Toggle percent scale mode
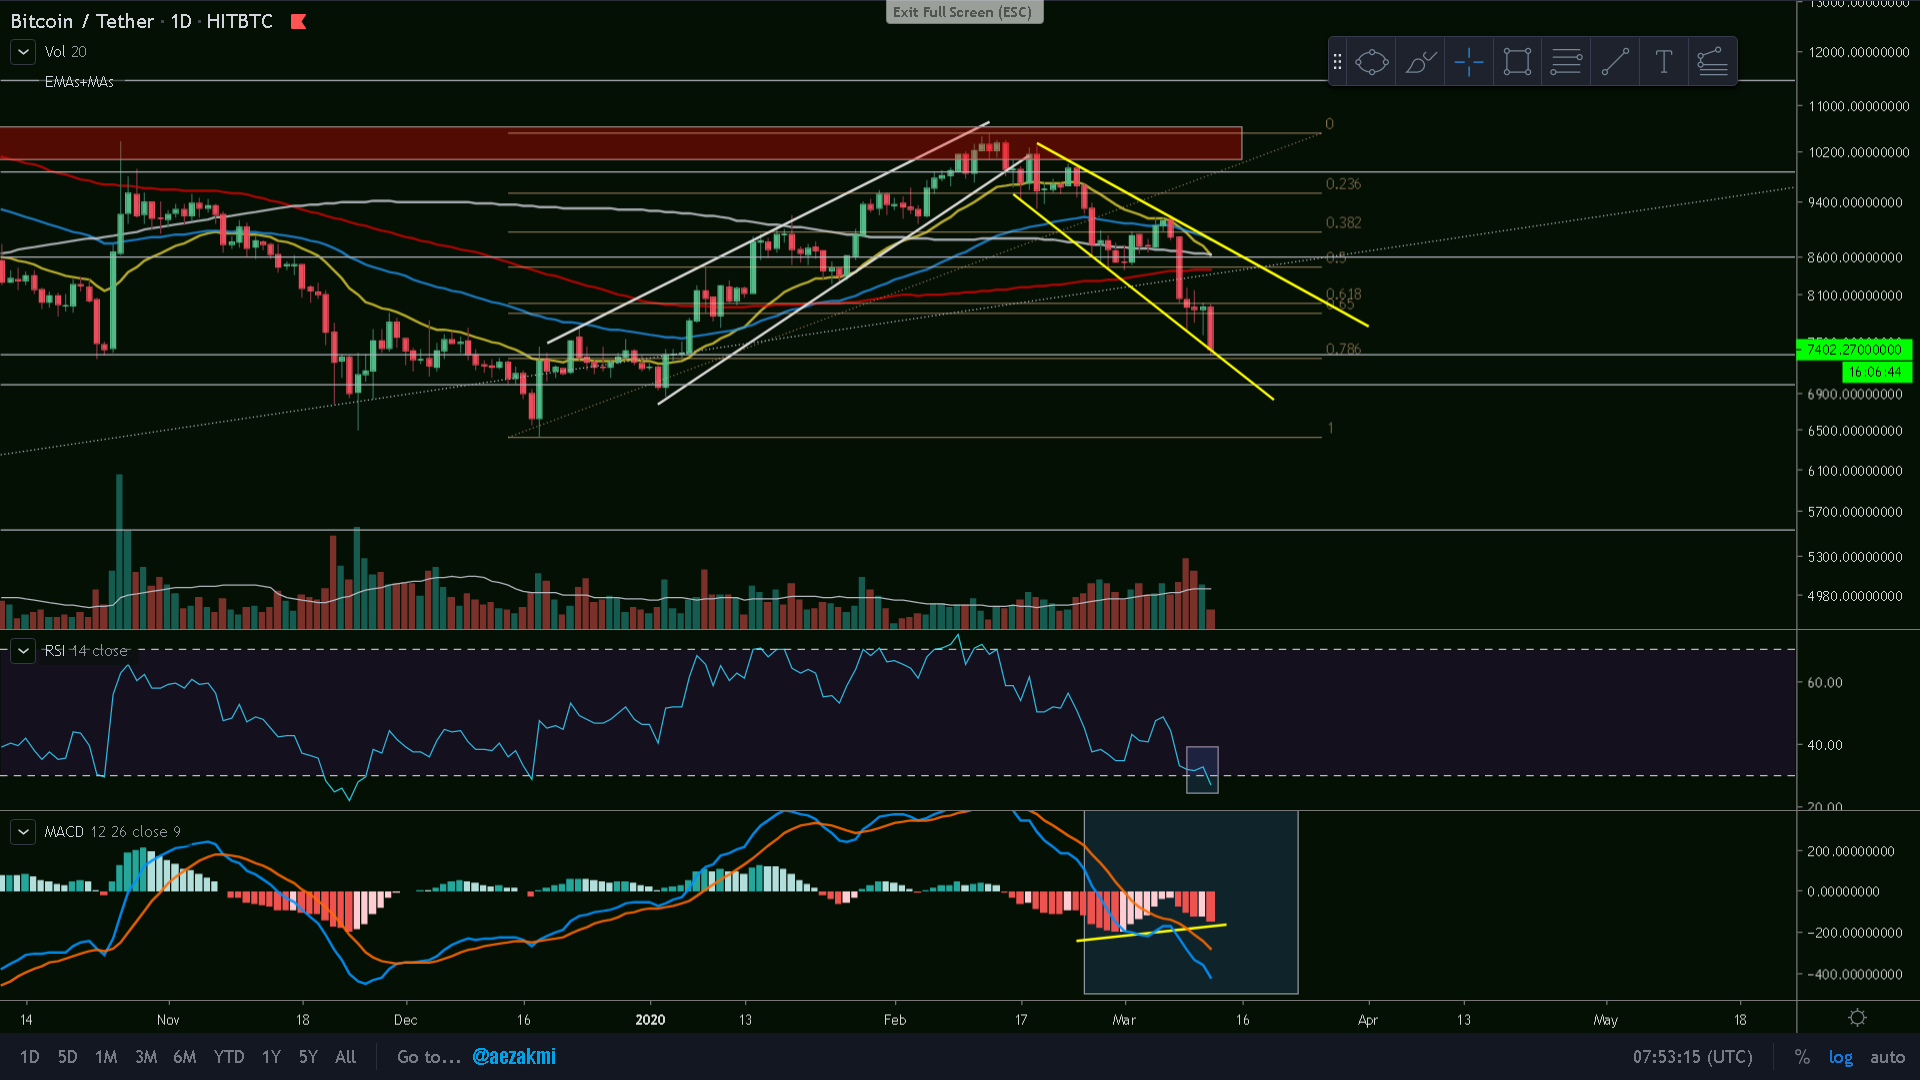Viewport: 1920px width, 1080px height. (1802, 1057)
